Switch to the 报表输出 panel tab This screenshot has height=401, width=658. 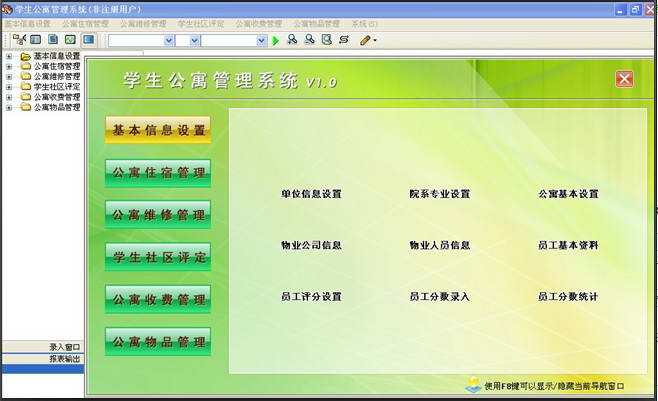click(x=65, y=358)
